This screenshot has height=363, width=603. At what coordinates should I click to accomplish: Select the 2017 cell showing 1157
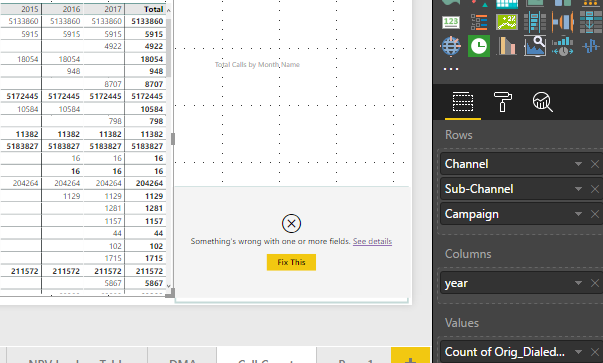click(113, 221)
